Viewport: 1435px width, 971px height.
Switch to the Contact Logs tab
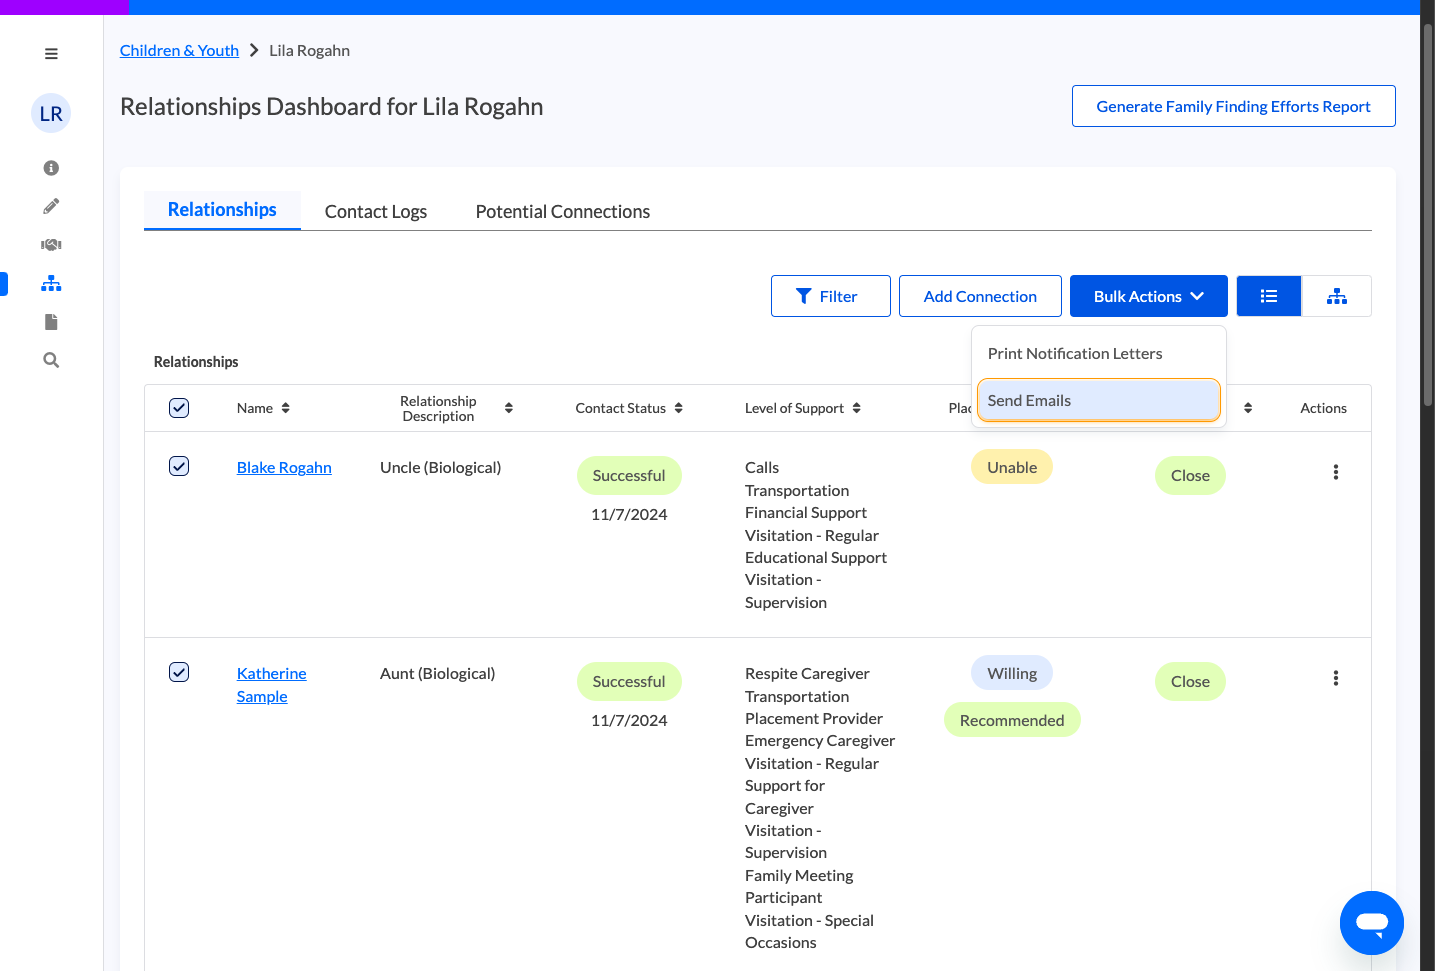click(x=376, y=211)
